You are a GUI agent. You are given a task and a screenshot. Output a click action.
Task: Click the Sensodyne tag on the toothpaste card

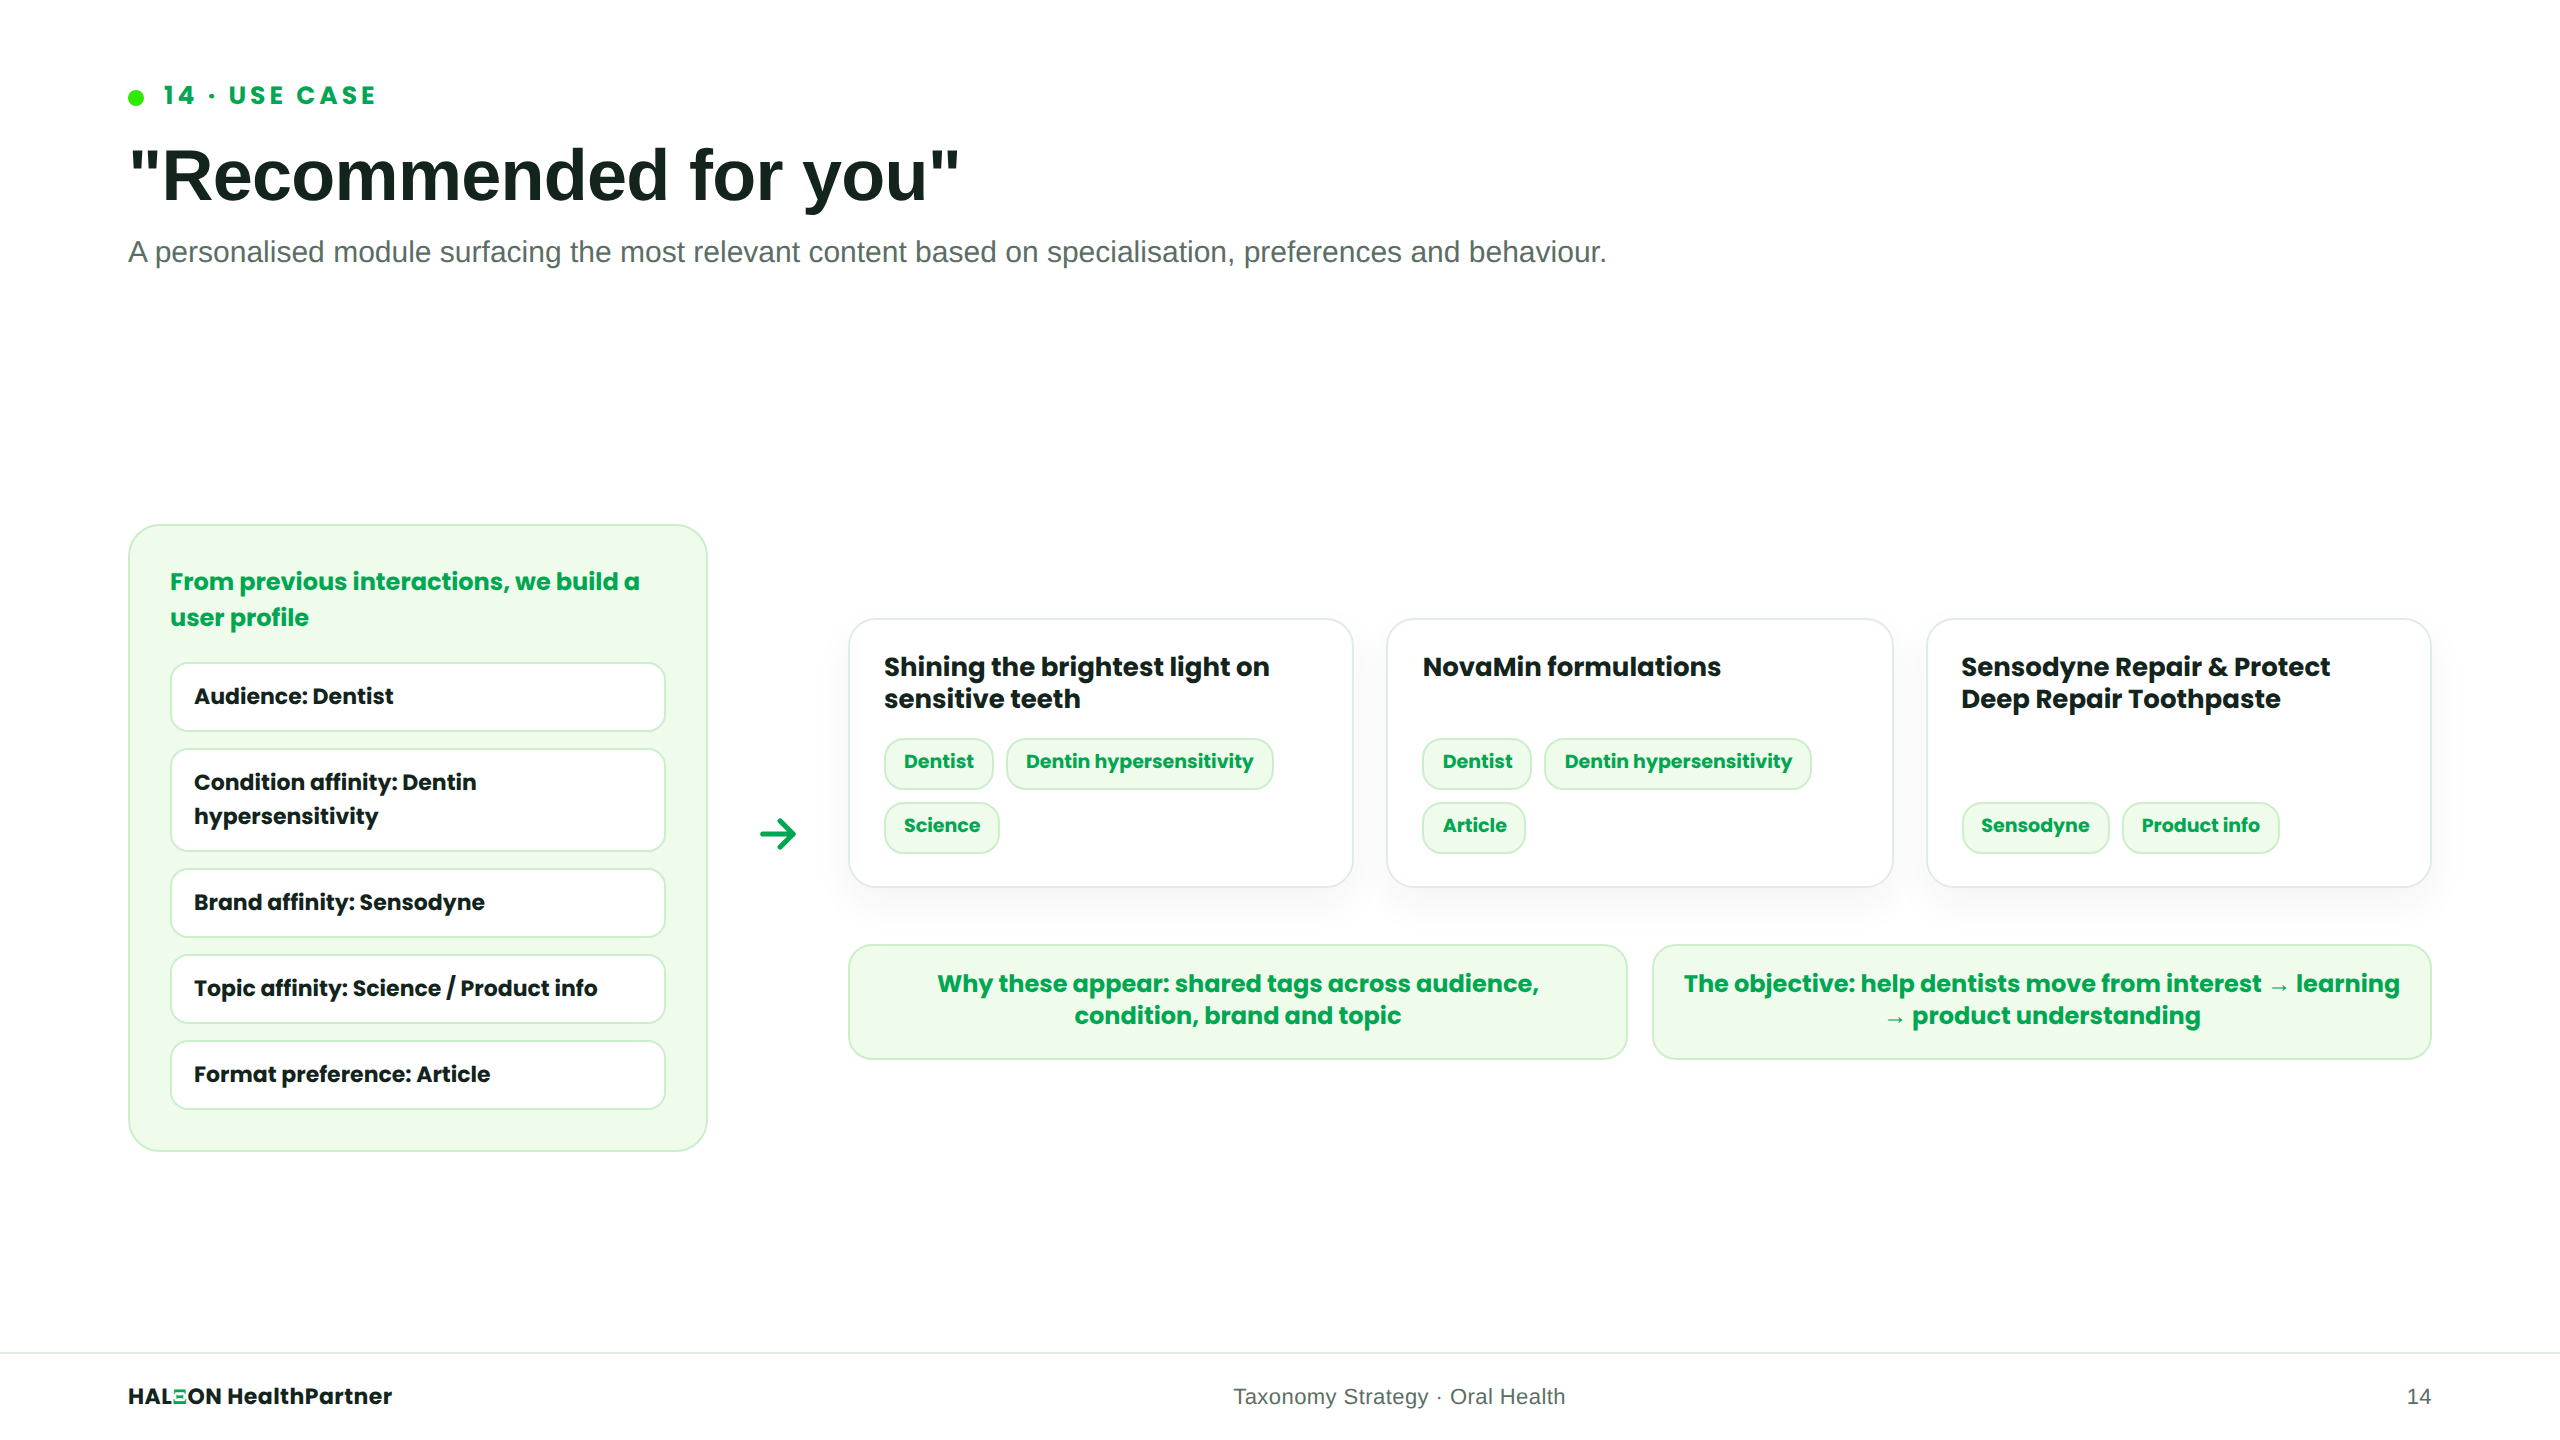(x=2035, y=827)
